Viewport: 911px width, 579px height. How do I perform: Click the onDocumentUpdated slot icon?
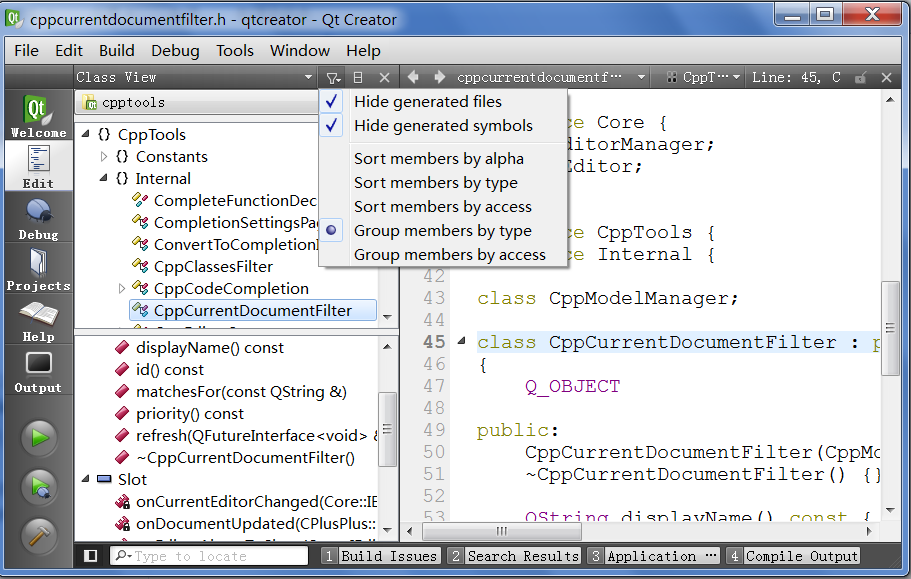pyautogui.click(x=122, y=524)
